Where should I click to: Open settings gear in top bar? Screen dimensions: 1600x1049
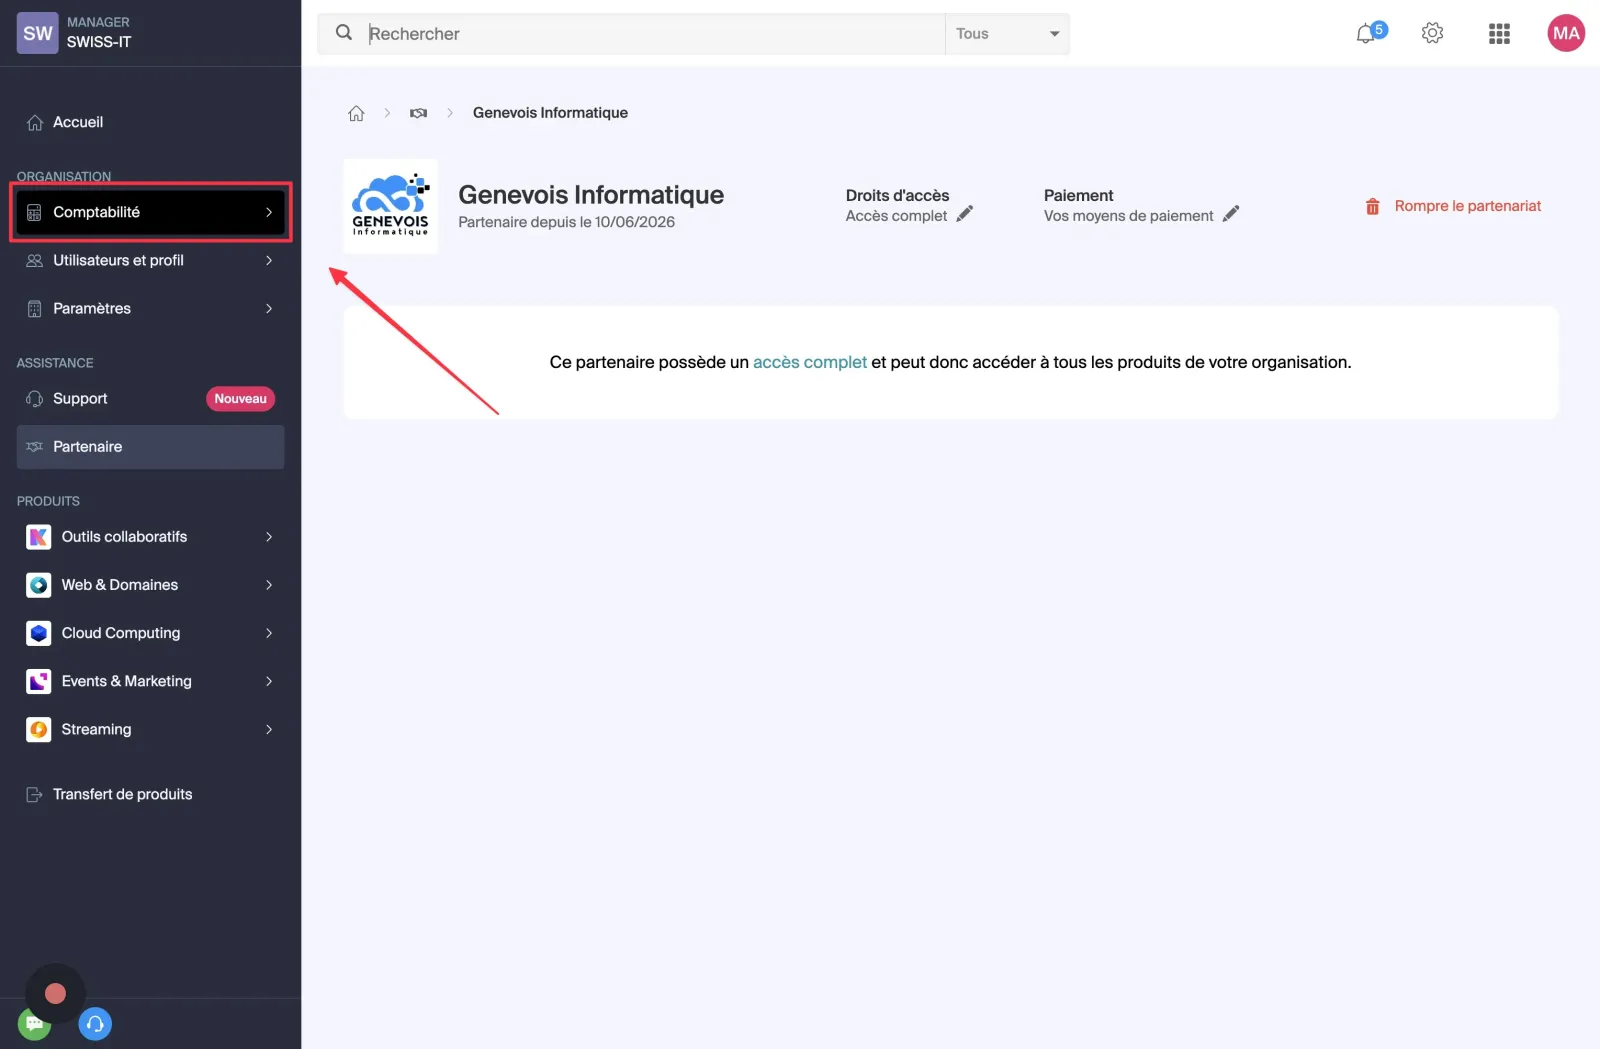coord(1432,33)
